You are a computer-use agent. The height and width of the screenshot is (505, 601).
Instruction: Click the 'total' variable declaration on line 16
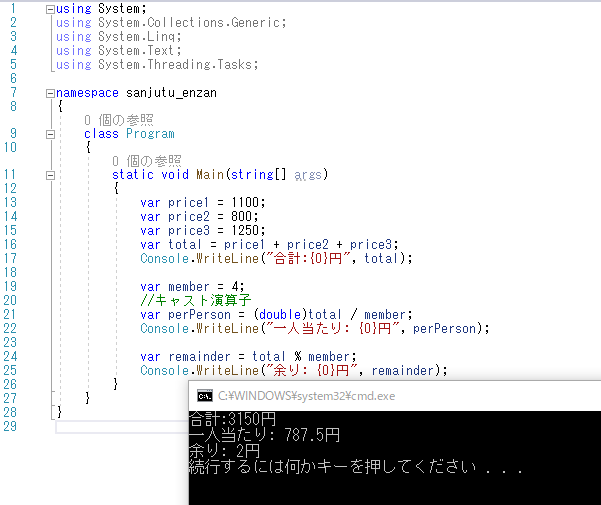185,244
